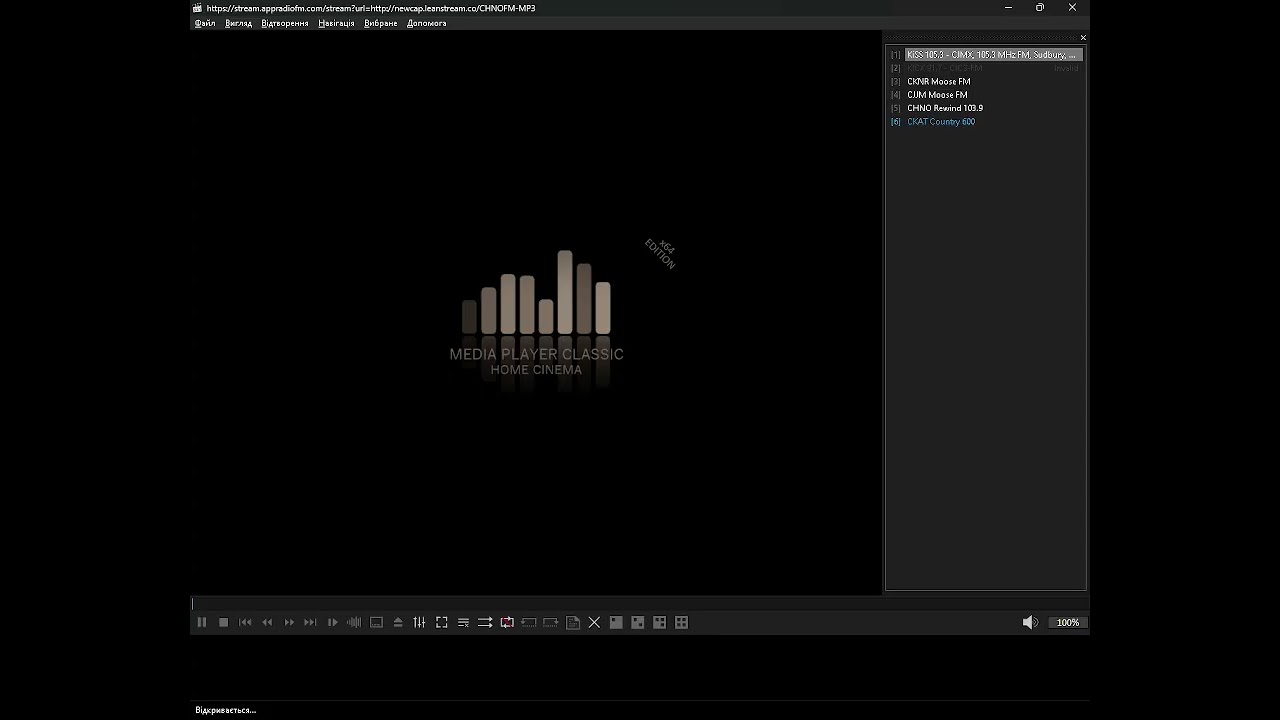Close the playlist panel
Screen dimensions: 1280x720
pyautogui.click(x=1083, y=38)
